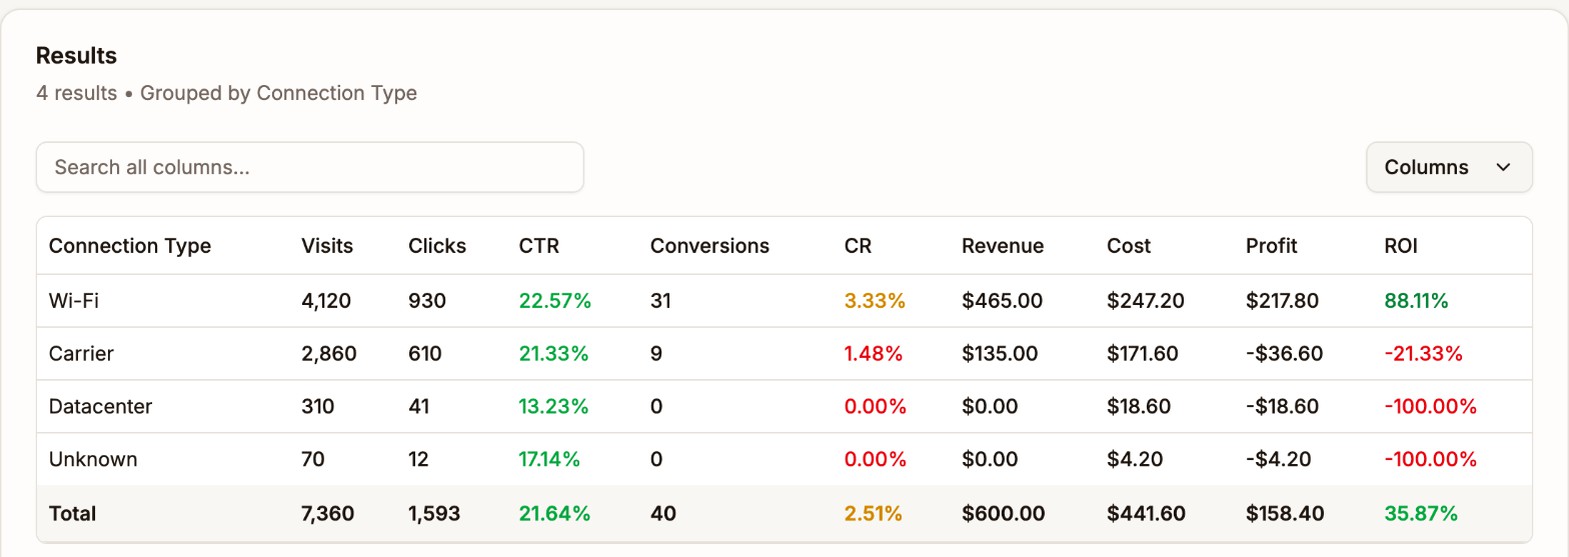Click the 21.64% total CTR value

tap(555, 514)
